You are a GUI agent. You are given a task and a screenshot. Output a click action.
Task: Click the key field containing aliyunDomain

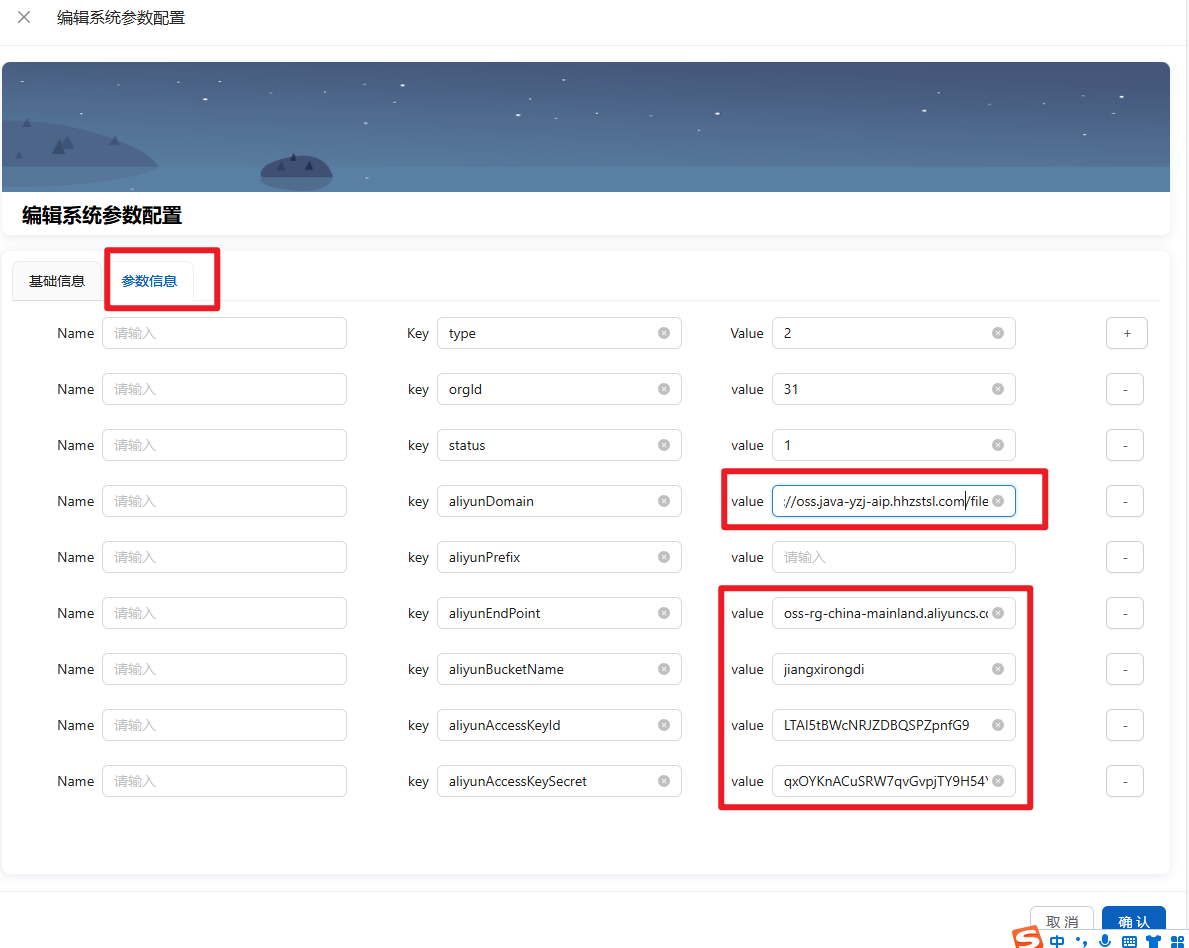(x=559, y=501)
